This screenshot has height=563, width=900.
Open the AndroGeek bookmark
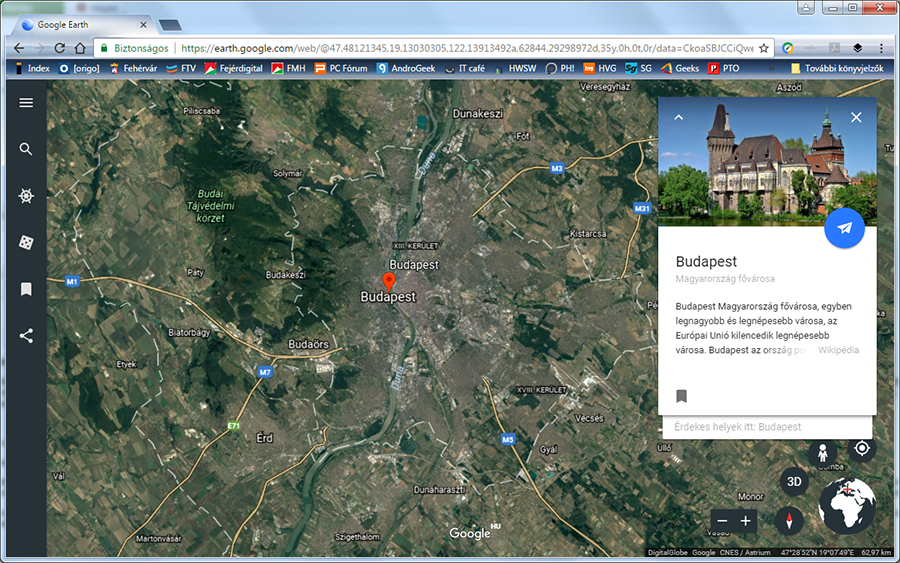coord(406,68)
